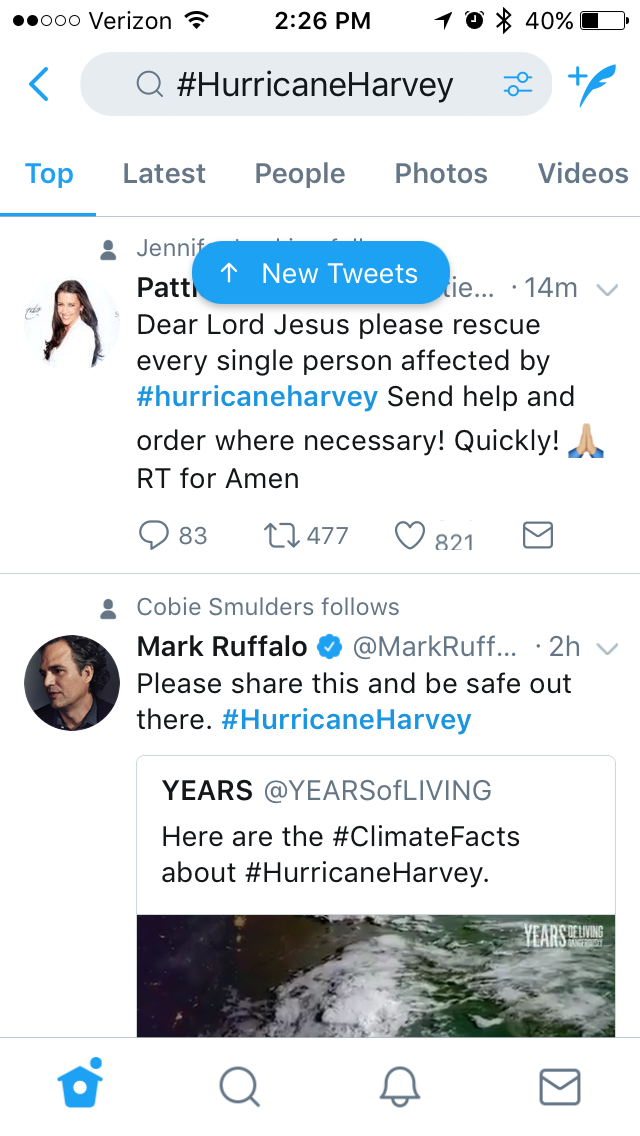Switch to the Photos tab

click(x=441, y=174)
